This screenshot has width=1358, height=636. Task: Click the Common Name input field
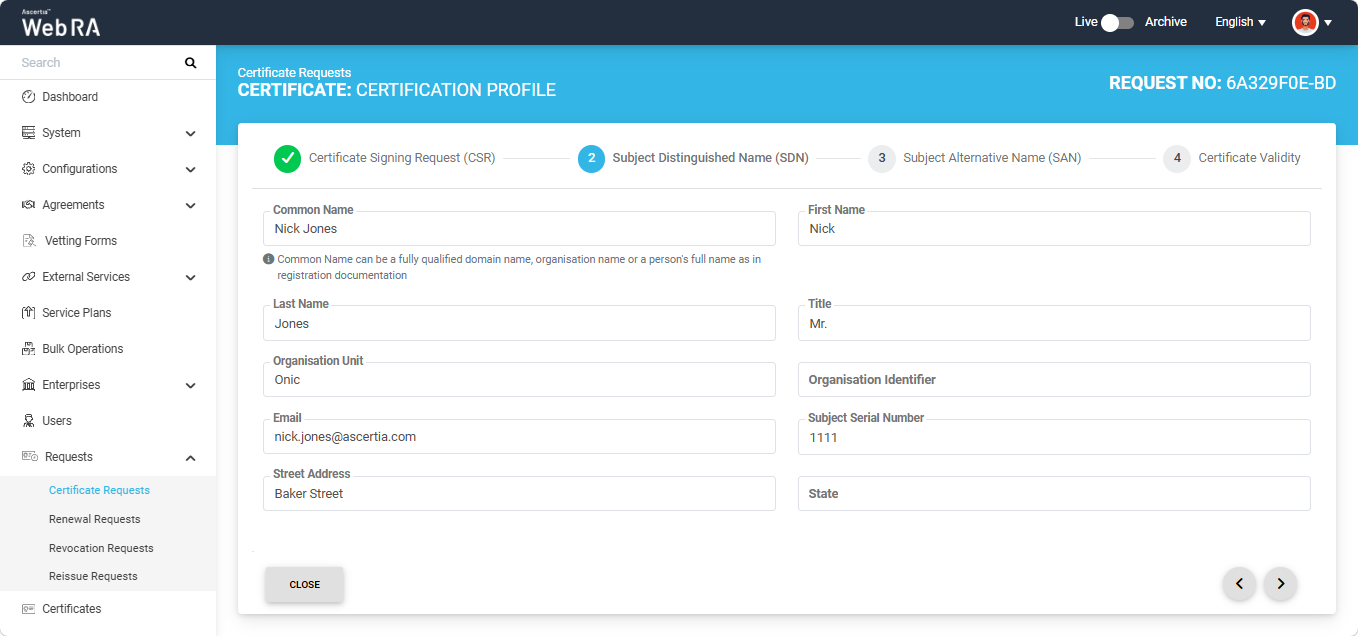pos(519,228)
